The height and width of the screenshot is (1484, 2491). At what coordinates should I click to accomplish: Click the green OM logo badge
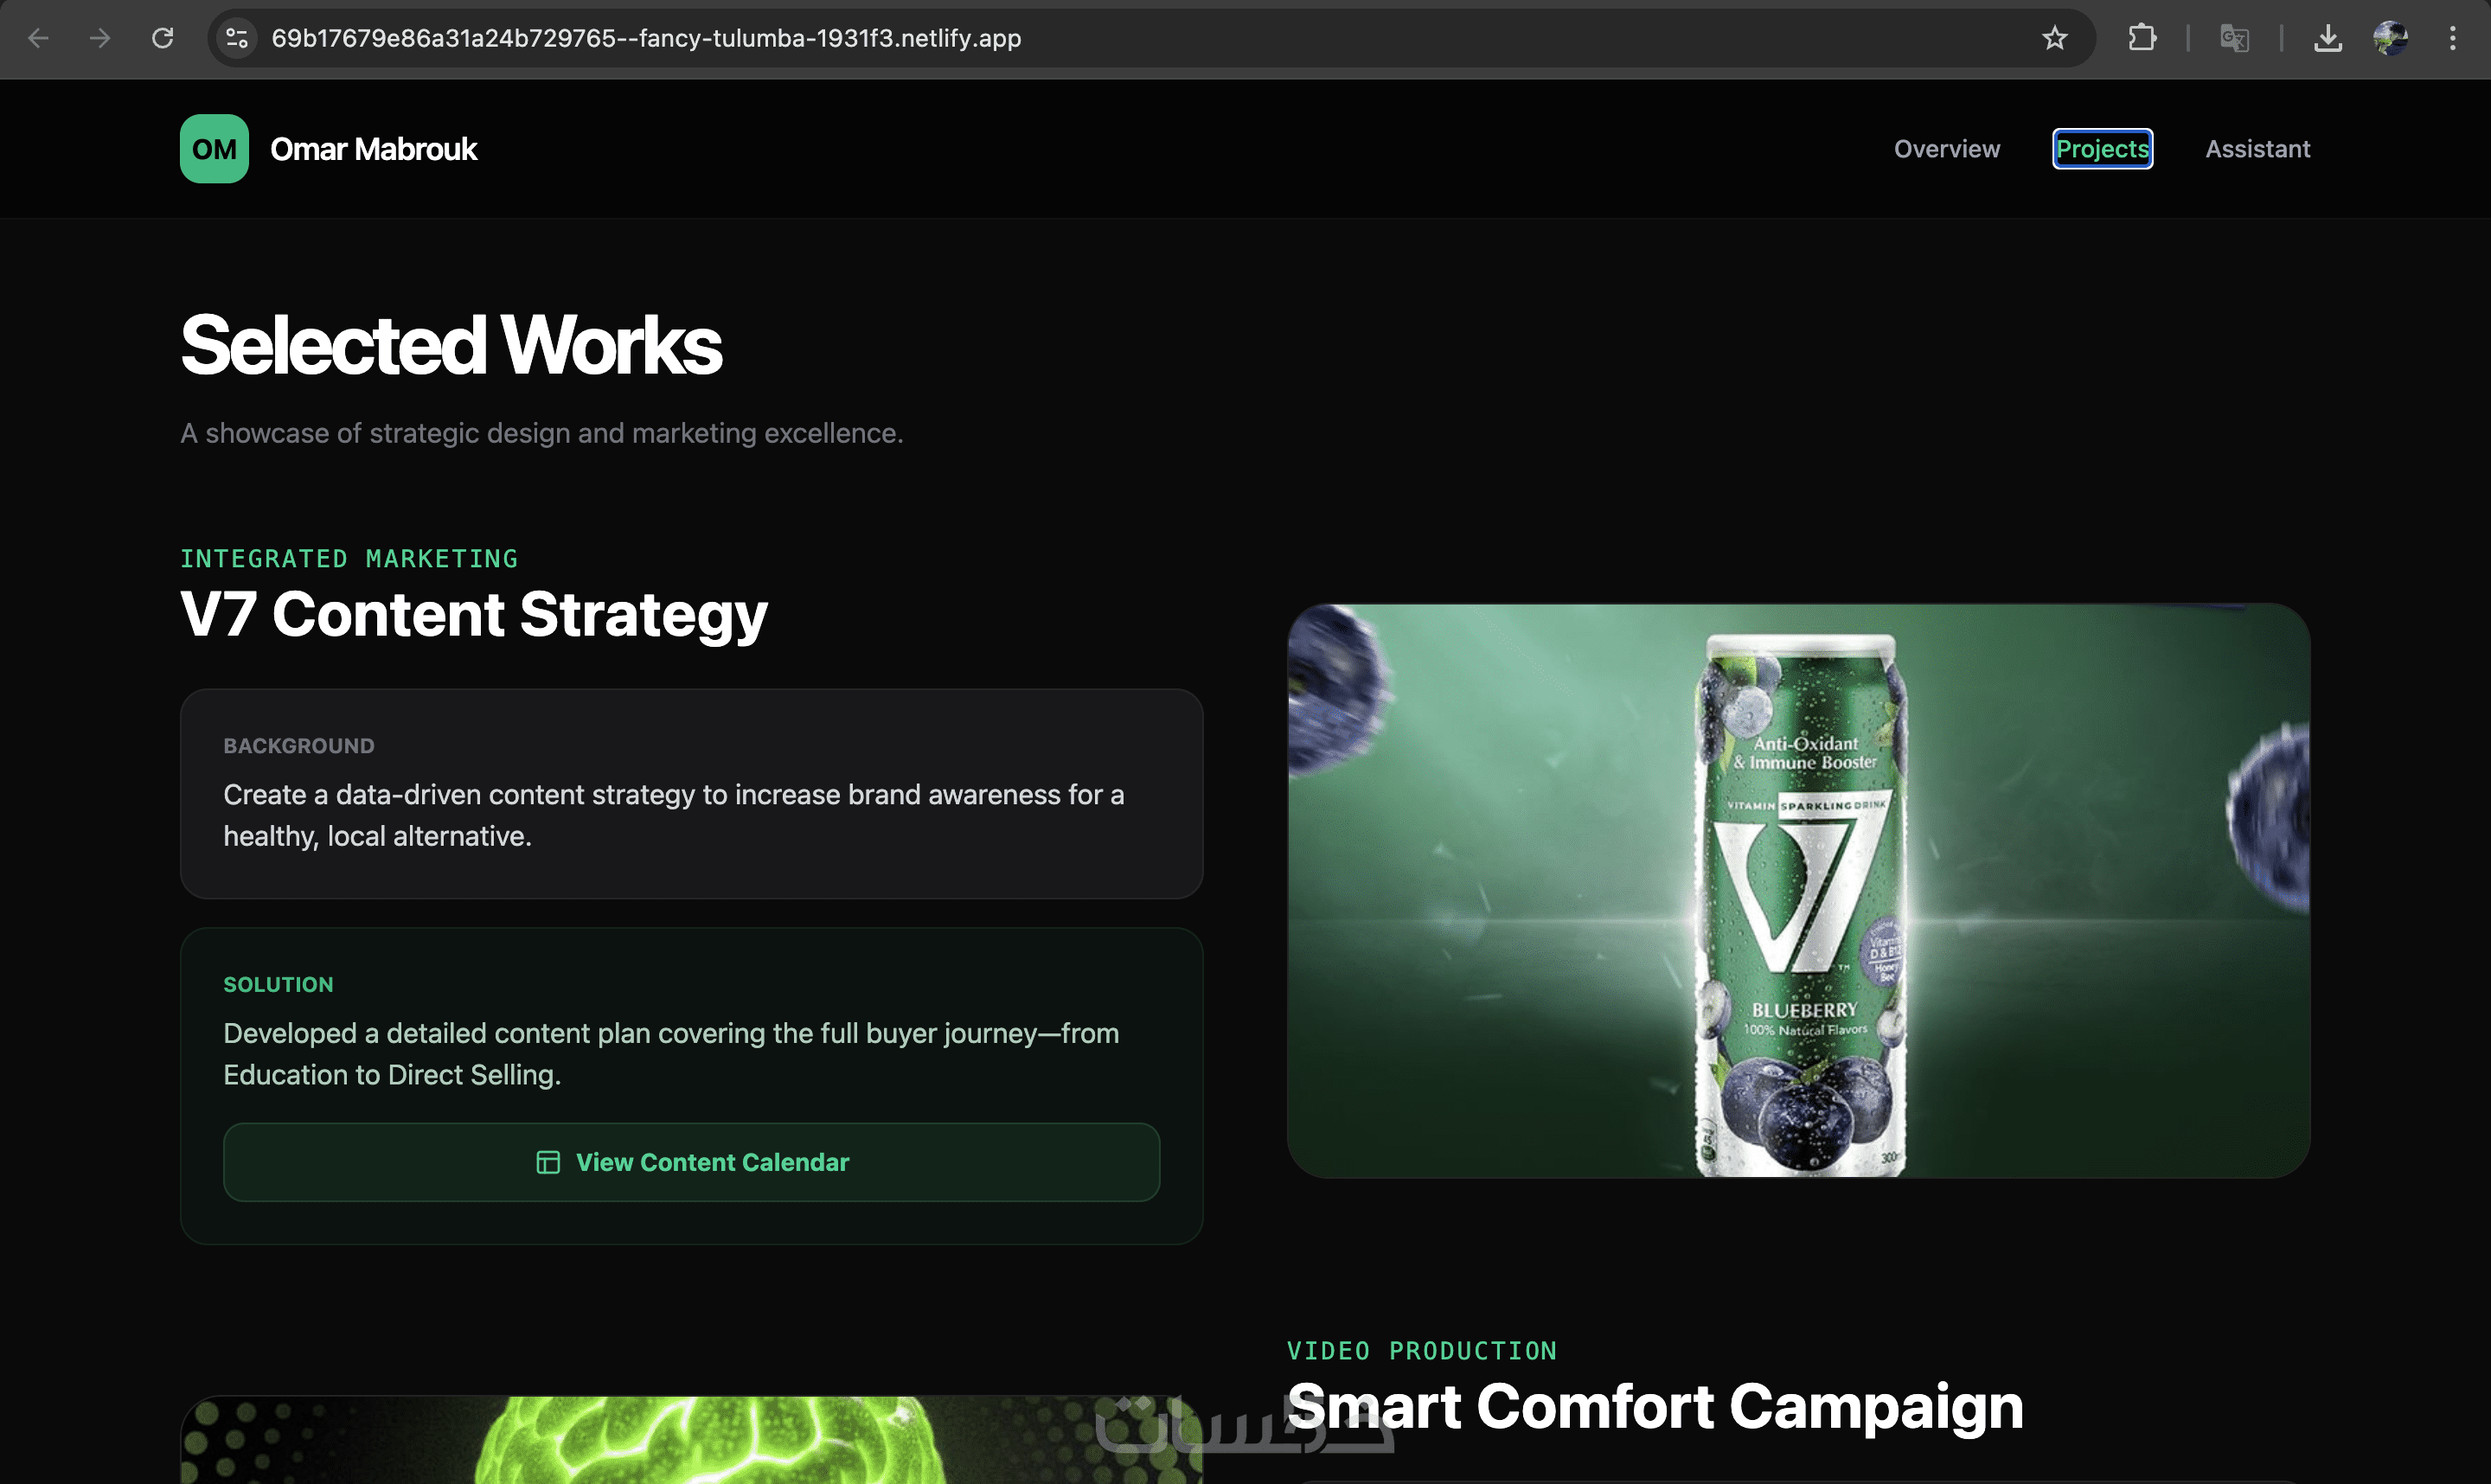214,149
